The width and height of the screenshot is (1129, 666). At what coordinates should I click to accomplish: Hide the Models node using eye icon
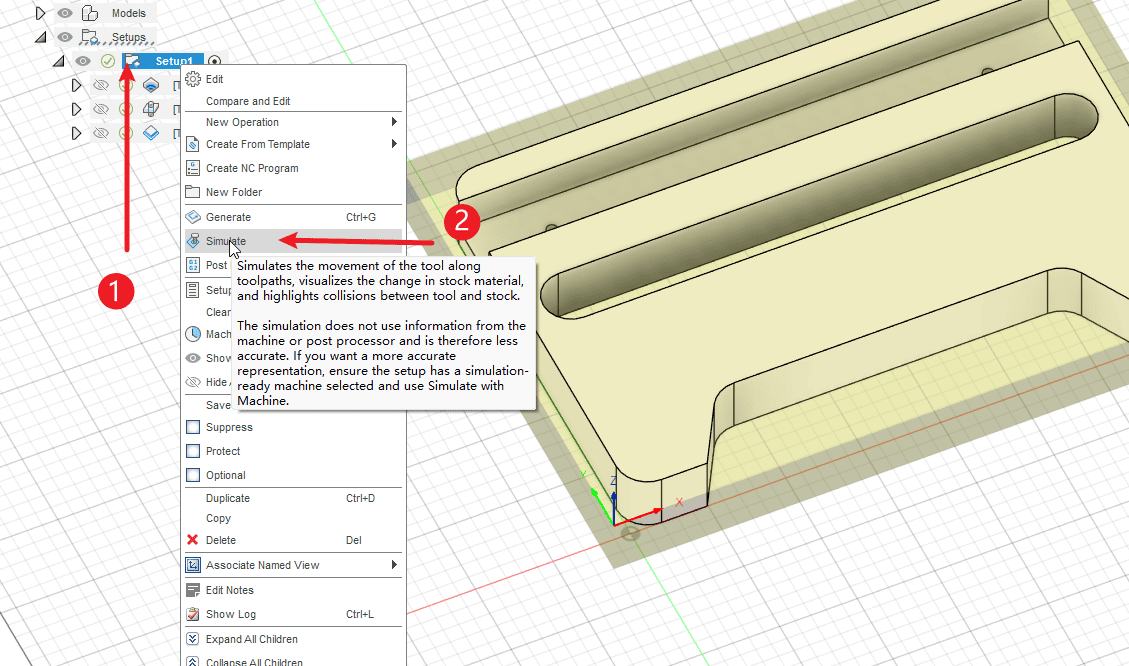[x=65, y=13]
